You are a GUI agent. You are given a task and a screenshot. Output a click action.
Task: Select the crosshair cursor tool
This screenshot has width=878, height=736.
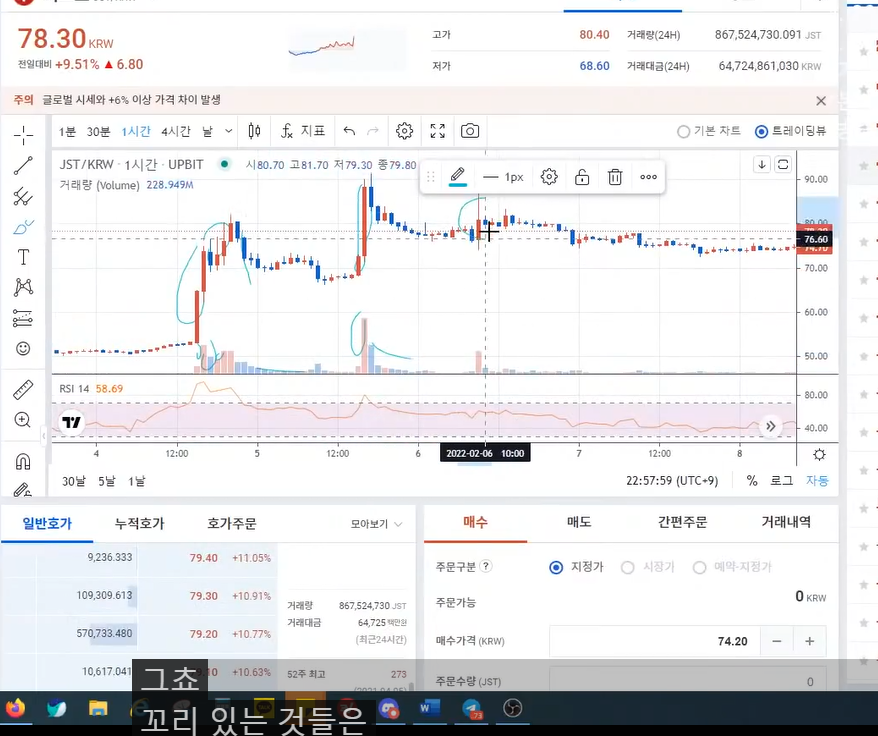coord(23,135)
